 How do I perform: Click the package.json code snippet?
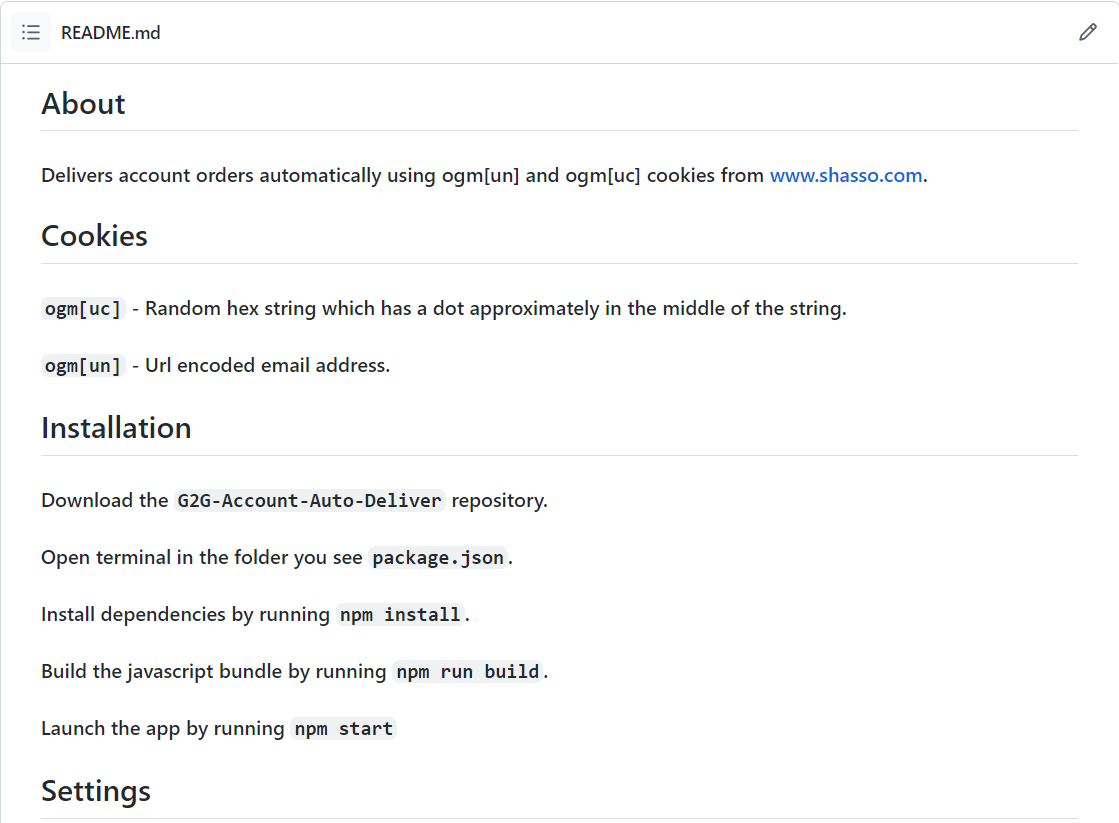(438, 558)
